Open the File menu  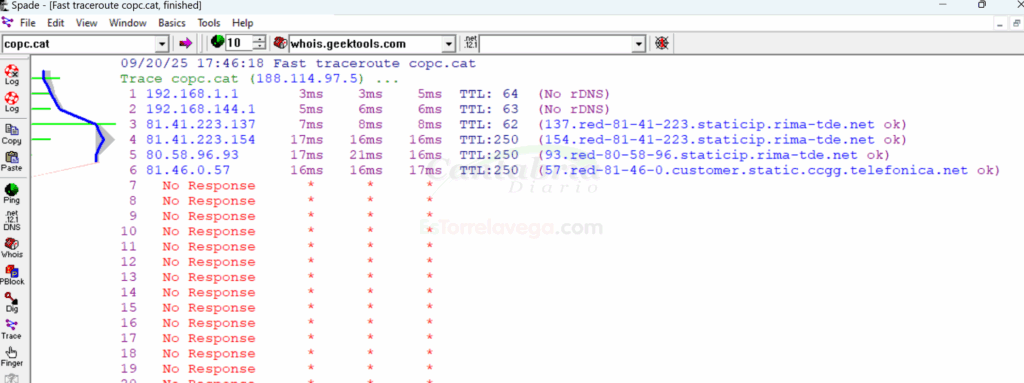27,23
